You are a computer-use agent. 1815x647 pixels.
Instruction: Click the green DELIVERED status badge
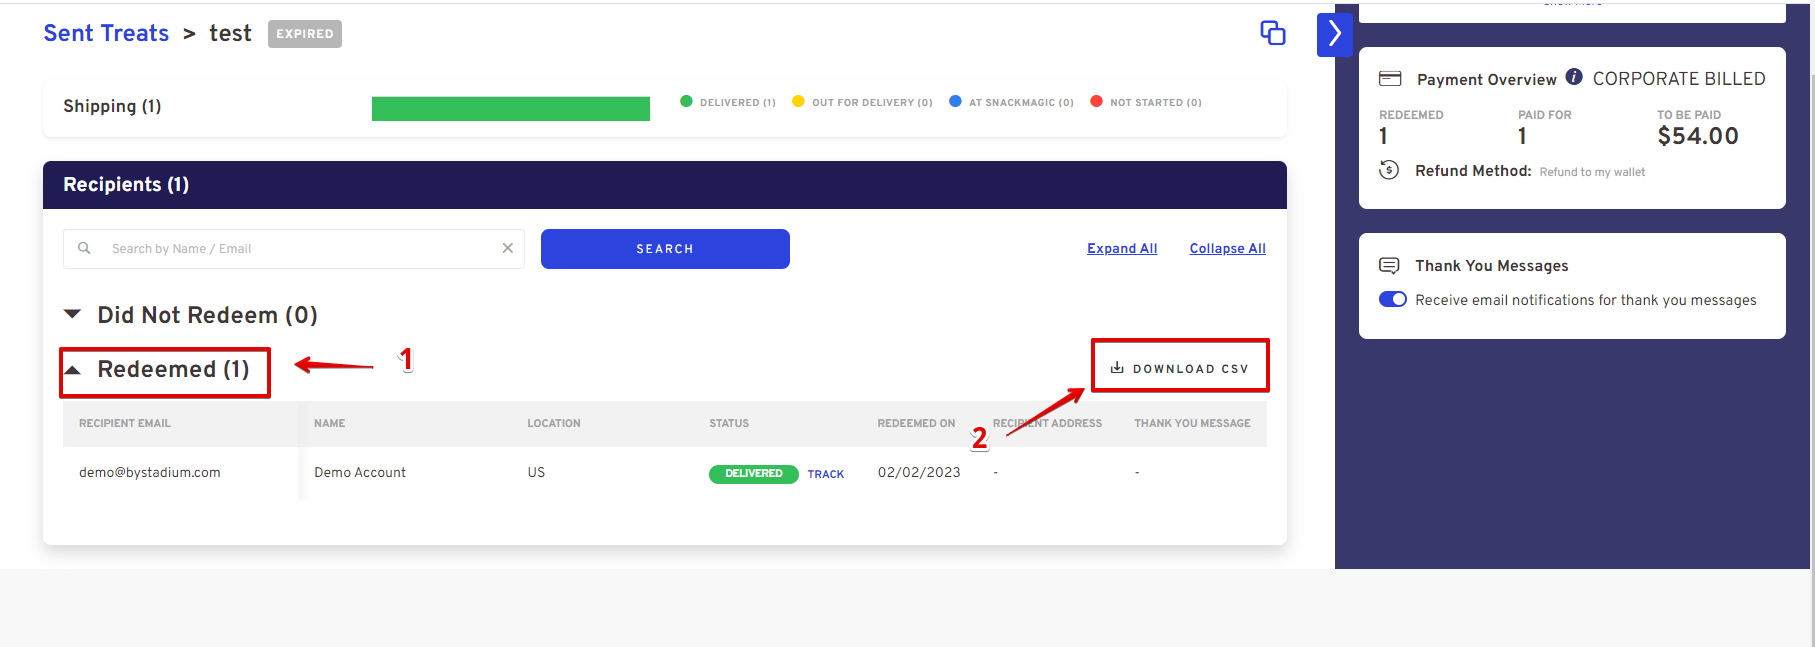pyautogui.click(x=753, y=474)
